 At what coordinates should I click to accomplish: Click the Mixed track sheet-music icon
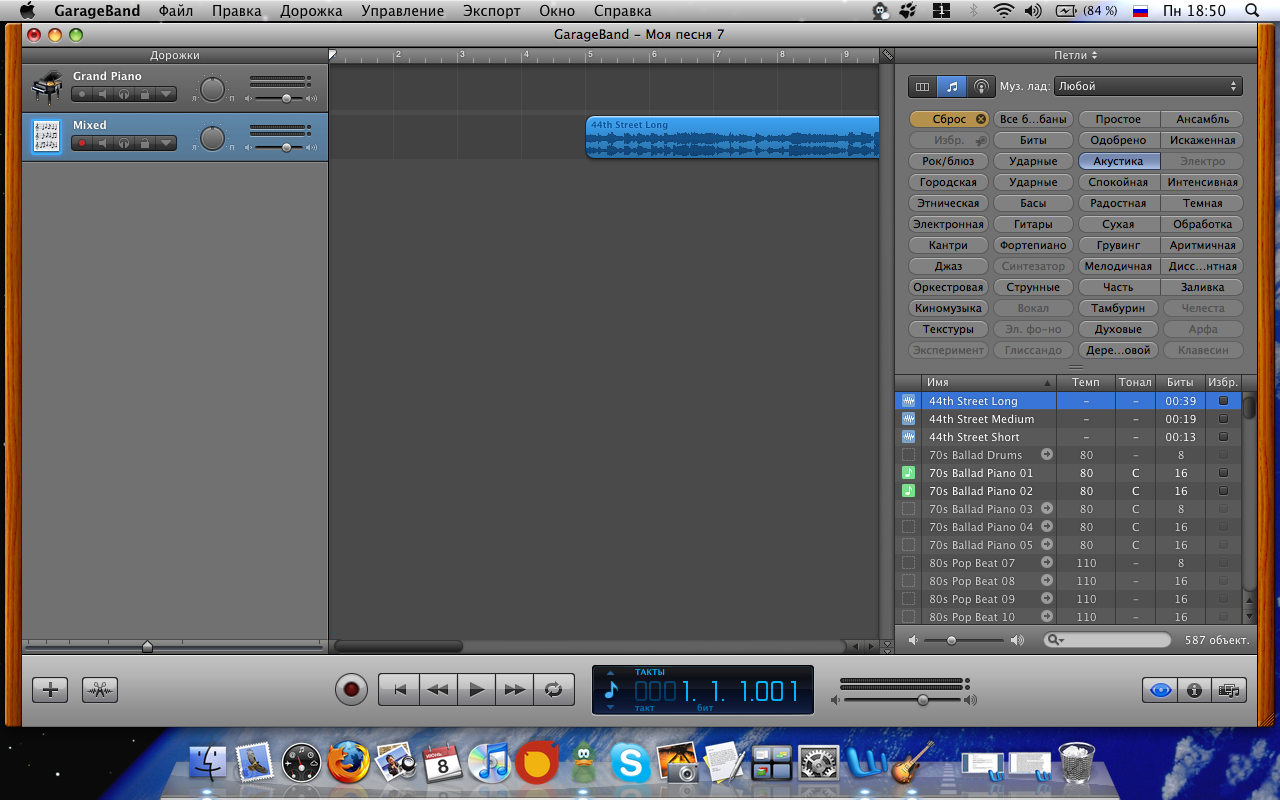(46, 137)
